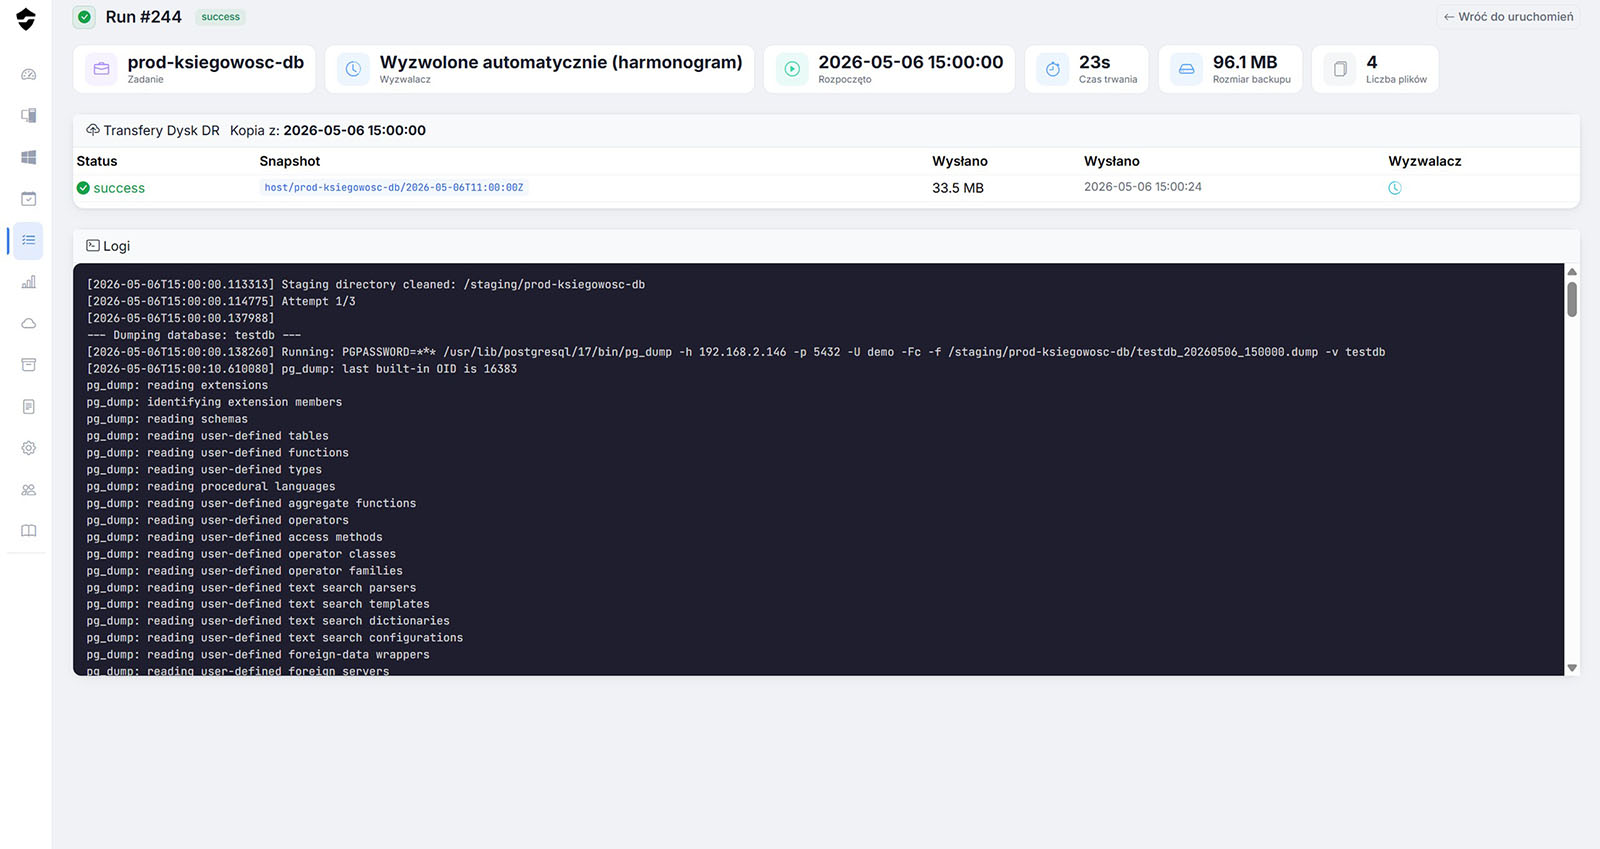Open the dashboard gauge icon in sidebar

[x=29, y=74]
